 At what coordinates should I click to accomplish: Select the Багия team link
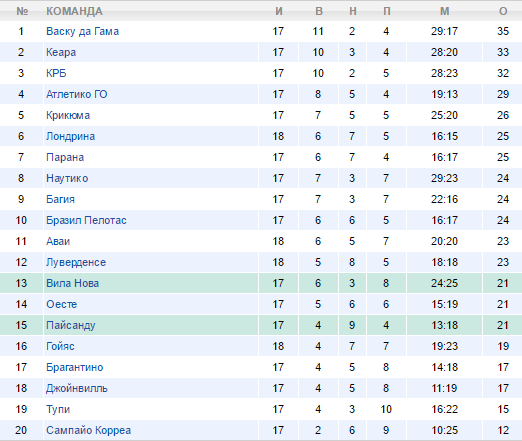tap(60, 199)
